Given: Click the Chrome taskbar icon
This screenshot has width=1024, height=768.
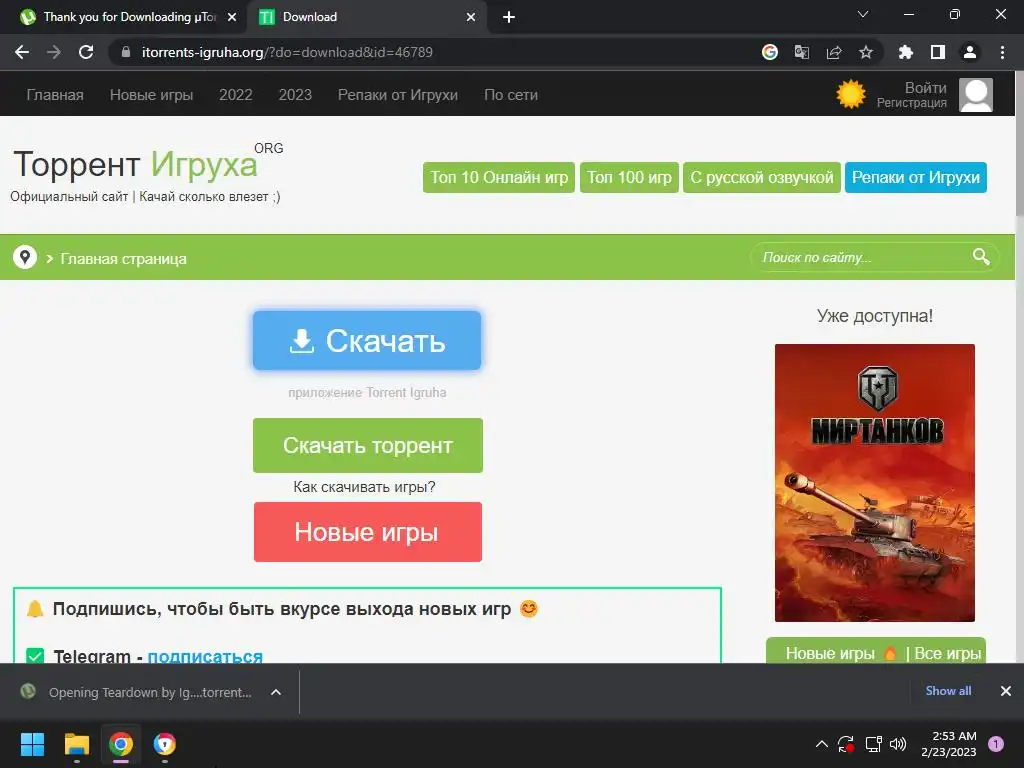Looking at the screenshot, I should click(x=121, y=744).
